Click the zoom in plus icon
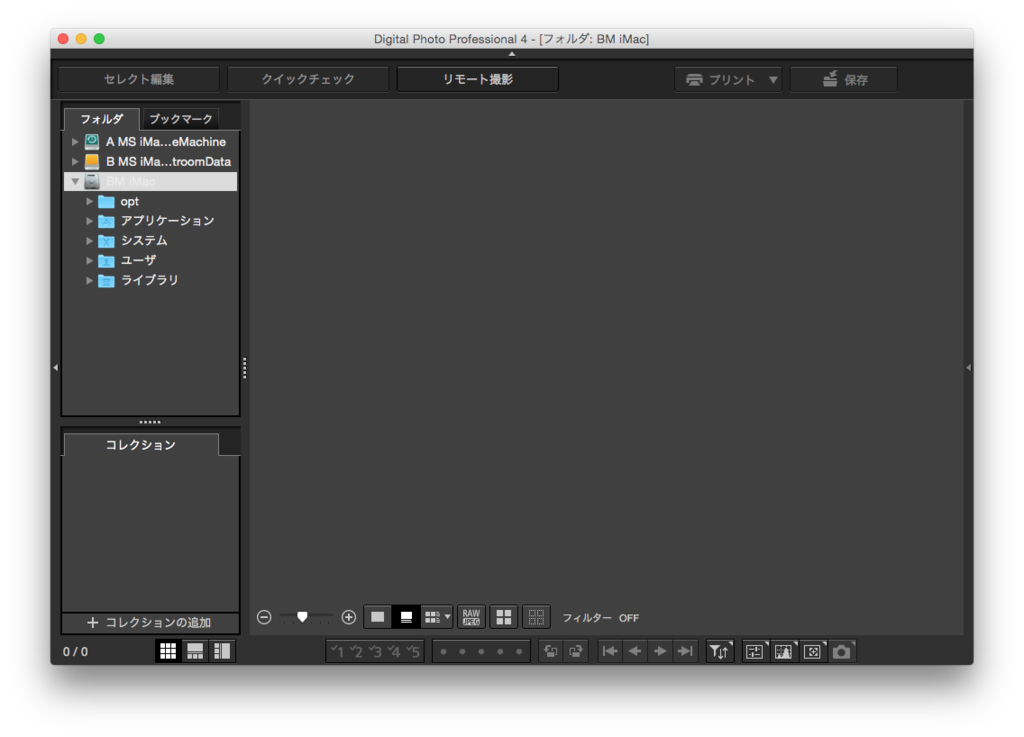1024x737 pixels. click(349, 617)
